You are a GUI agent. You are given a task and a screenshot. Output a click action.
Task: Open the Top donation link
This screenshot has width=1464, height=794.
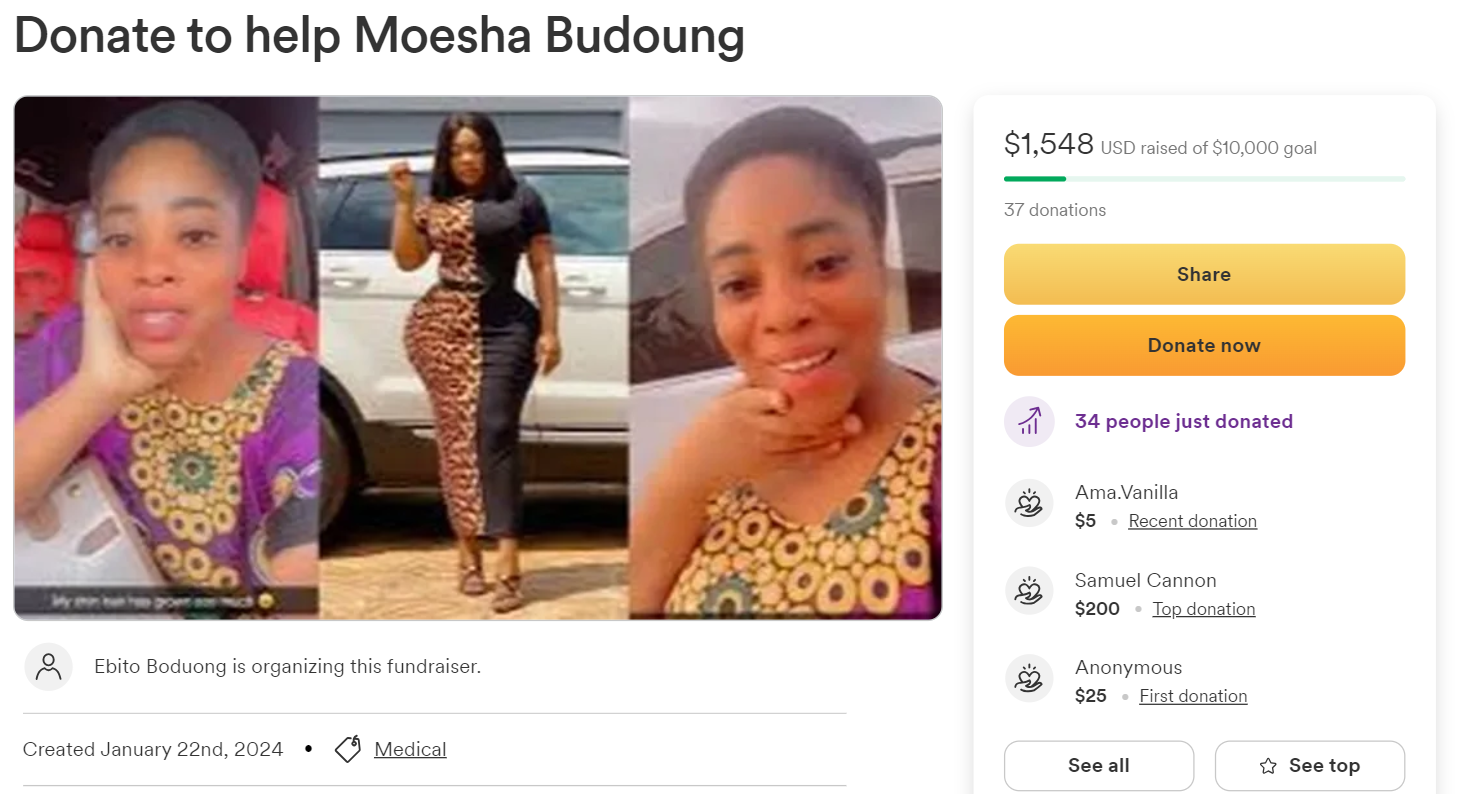click(x=1203, y=608)
